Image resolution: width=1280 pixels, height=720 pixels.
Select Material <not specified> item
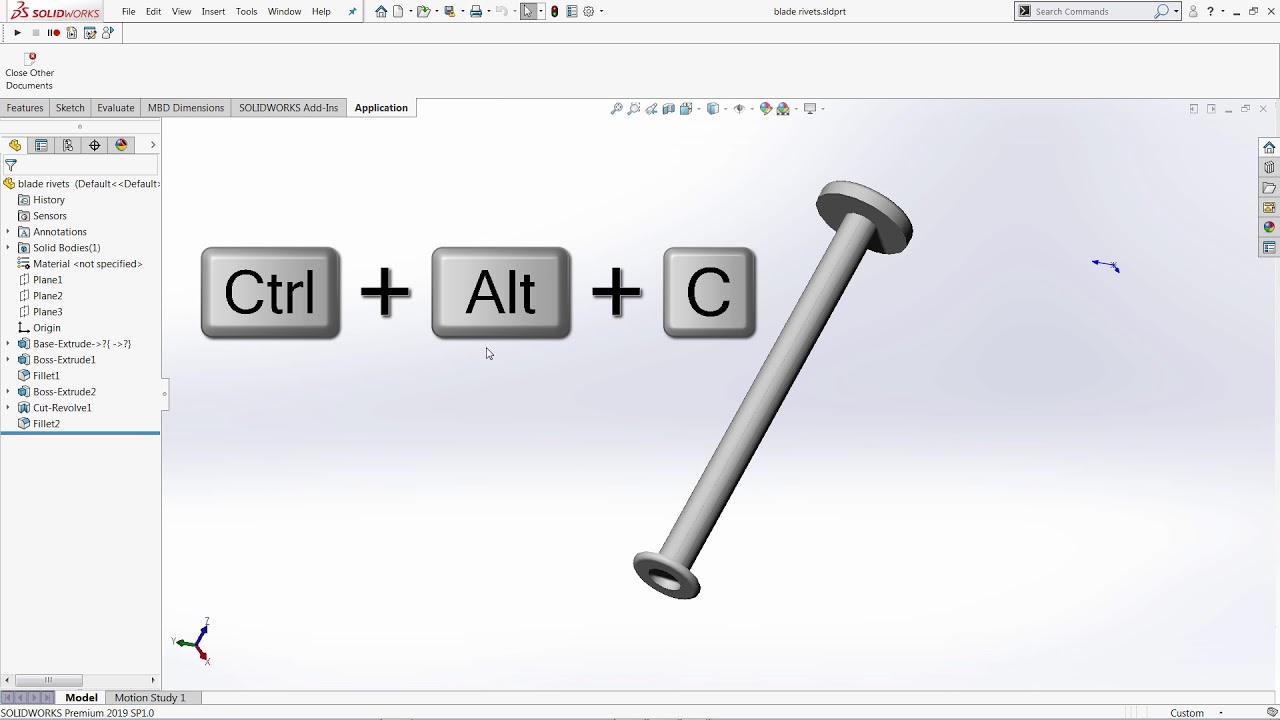point(87,264)
